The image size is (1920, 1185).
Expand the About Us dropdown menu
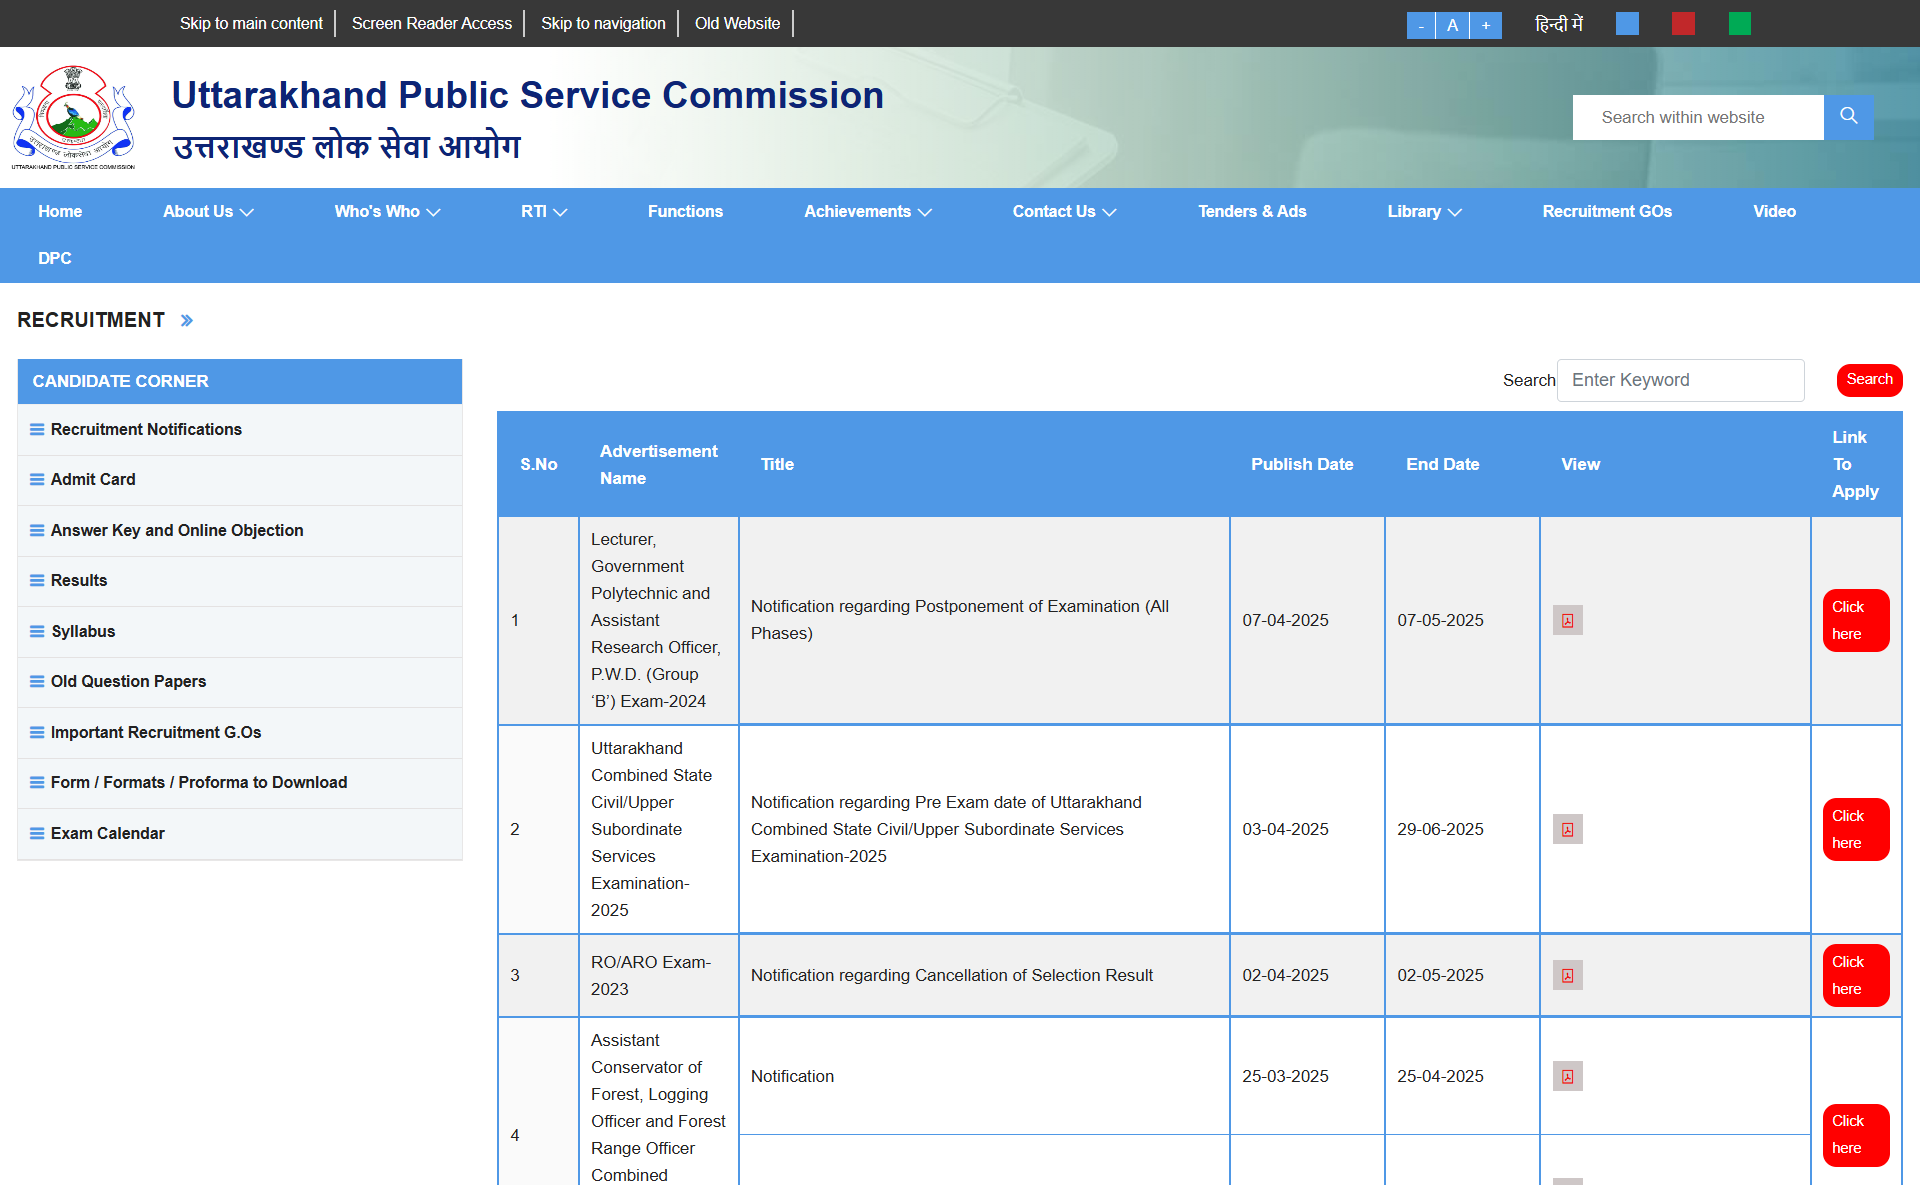coord(208,212)
